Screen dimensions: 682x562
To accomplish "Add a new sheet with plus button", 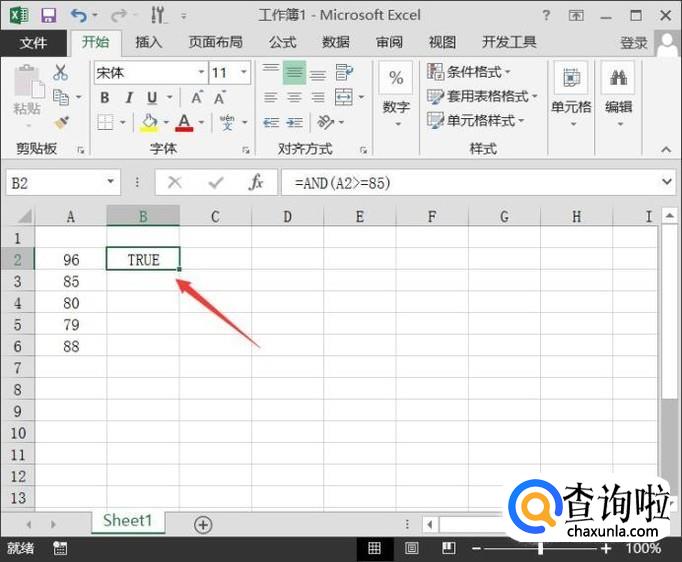I will [x=203, y=525].
